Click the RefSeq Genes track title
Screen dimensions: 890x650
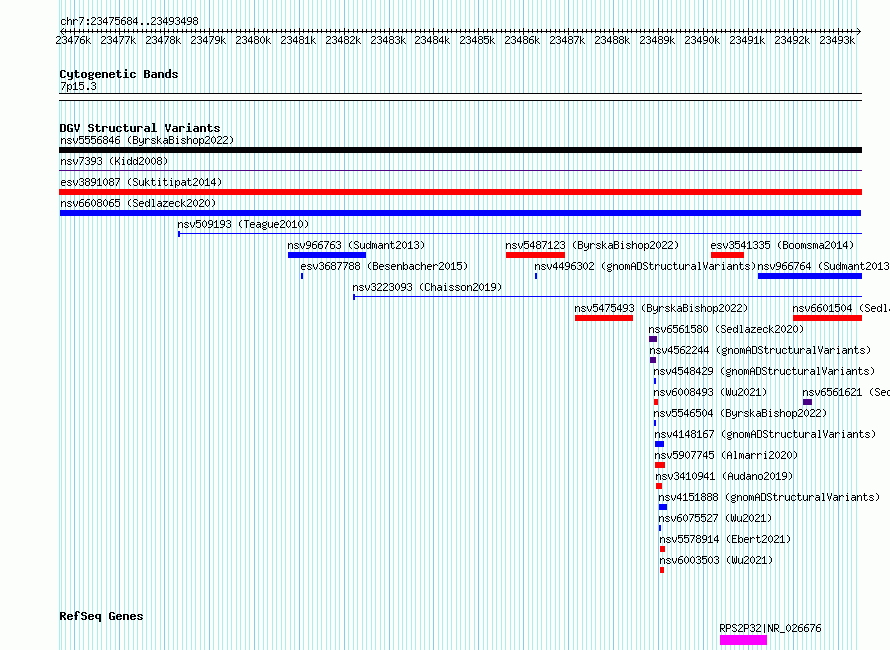click(101, 616)
